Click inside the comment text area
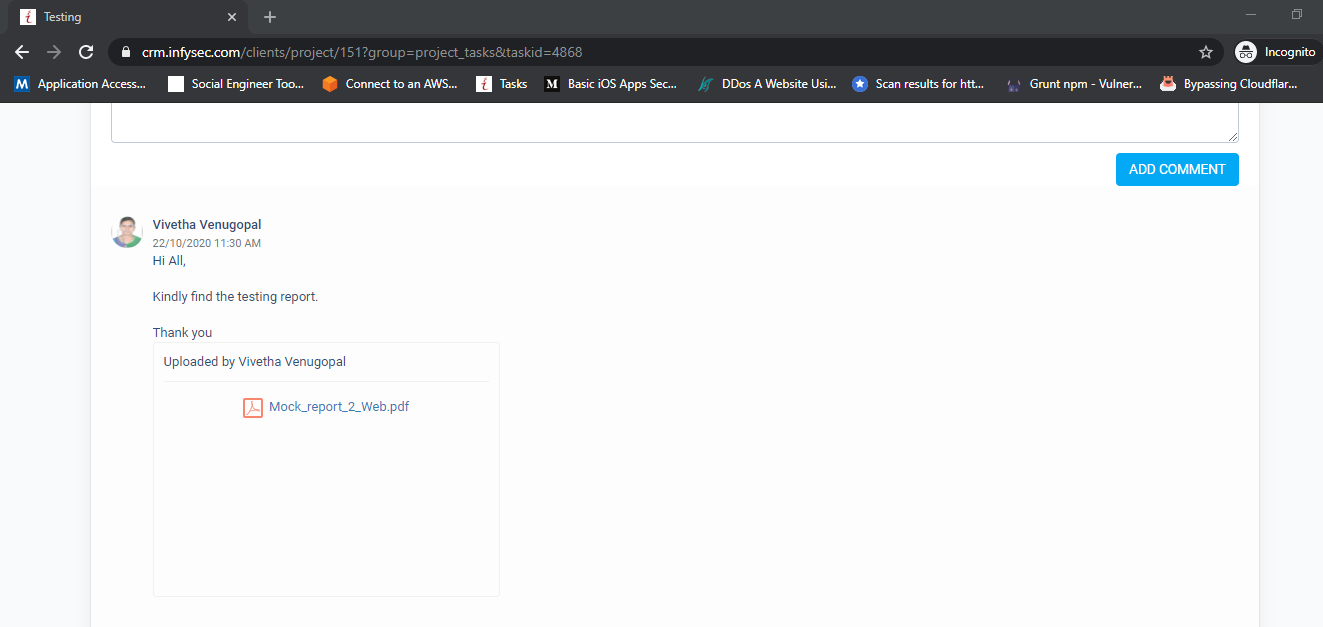This screenshot has height=627, width=1323. click(675, 124)
